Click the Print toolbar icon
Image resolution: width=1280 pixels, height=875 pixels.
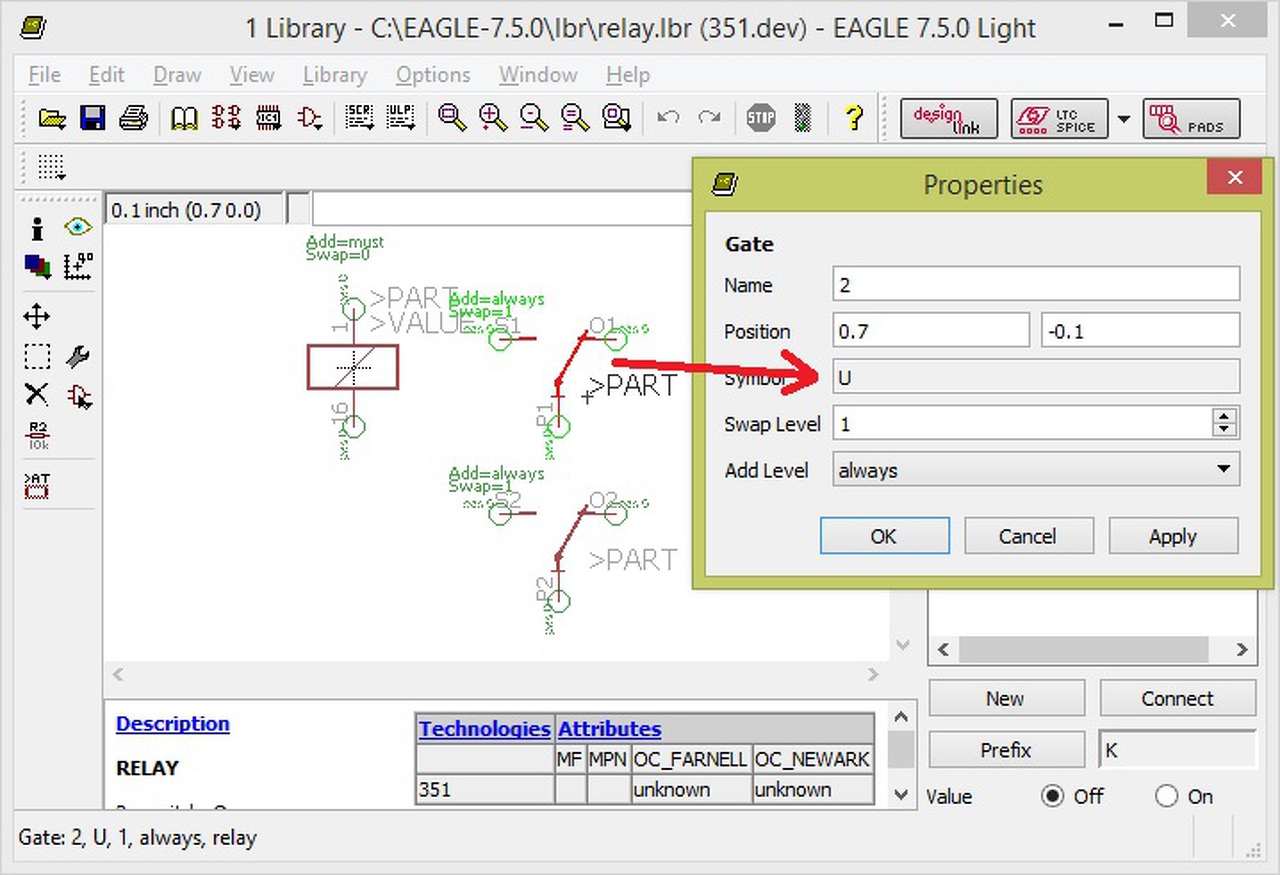pos(133,118)
